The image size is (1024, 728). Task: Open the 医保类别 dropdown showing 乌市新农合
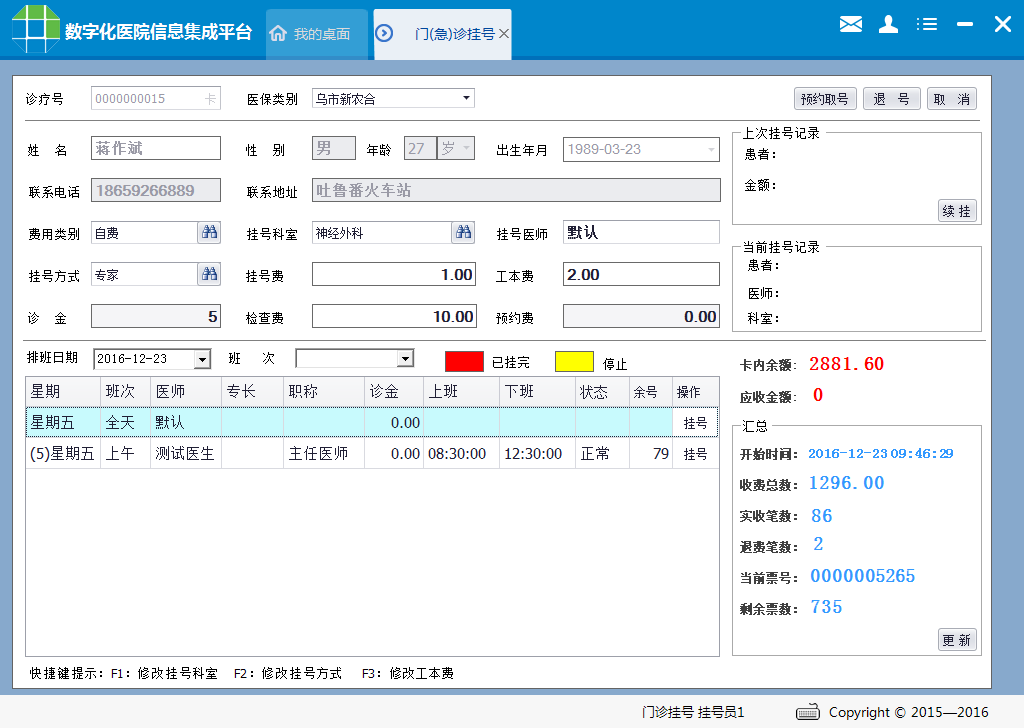pos(466,97)
